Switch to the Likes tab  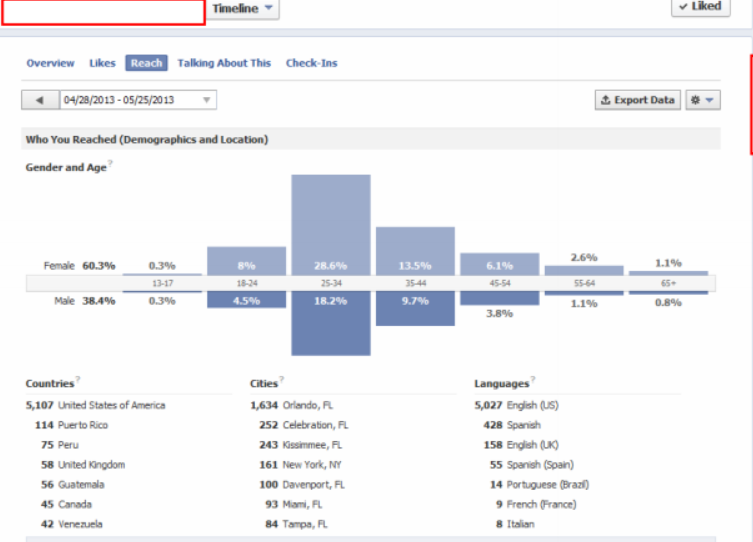click(x=102, y=63)
